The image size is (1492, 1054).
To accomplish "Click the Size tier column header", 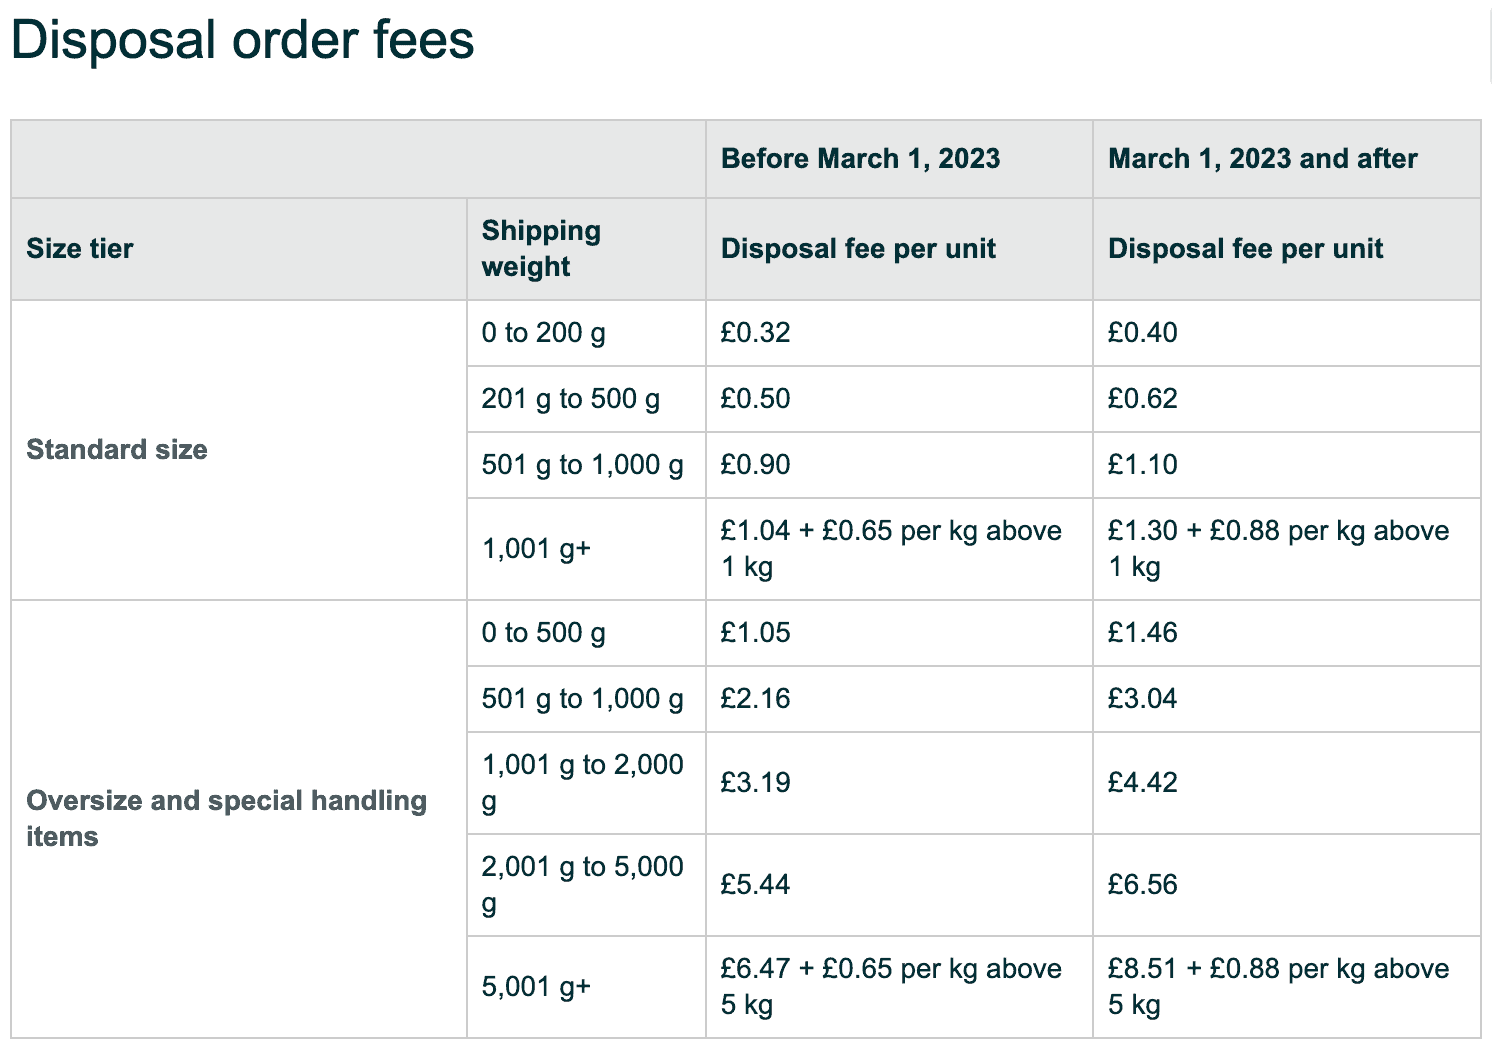I will pos(79,248).
